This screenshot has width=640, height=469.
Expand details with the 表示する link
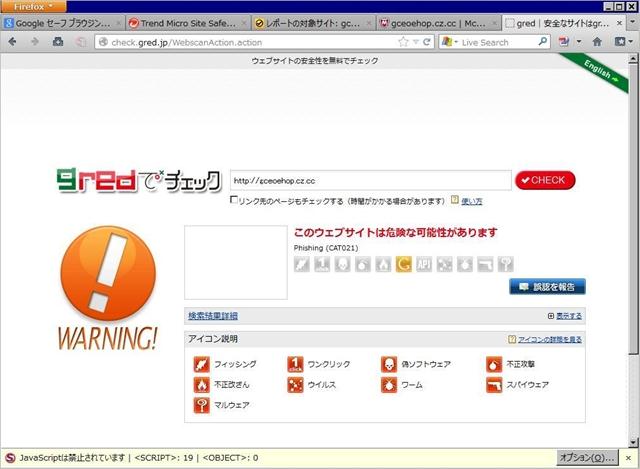click(x=569, y=316)
